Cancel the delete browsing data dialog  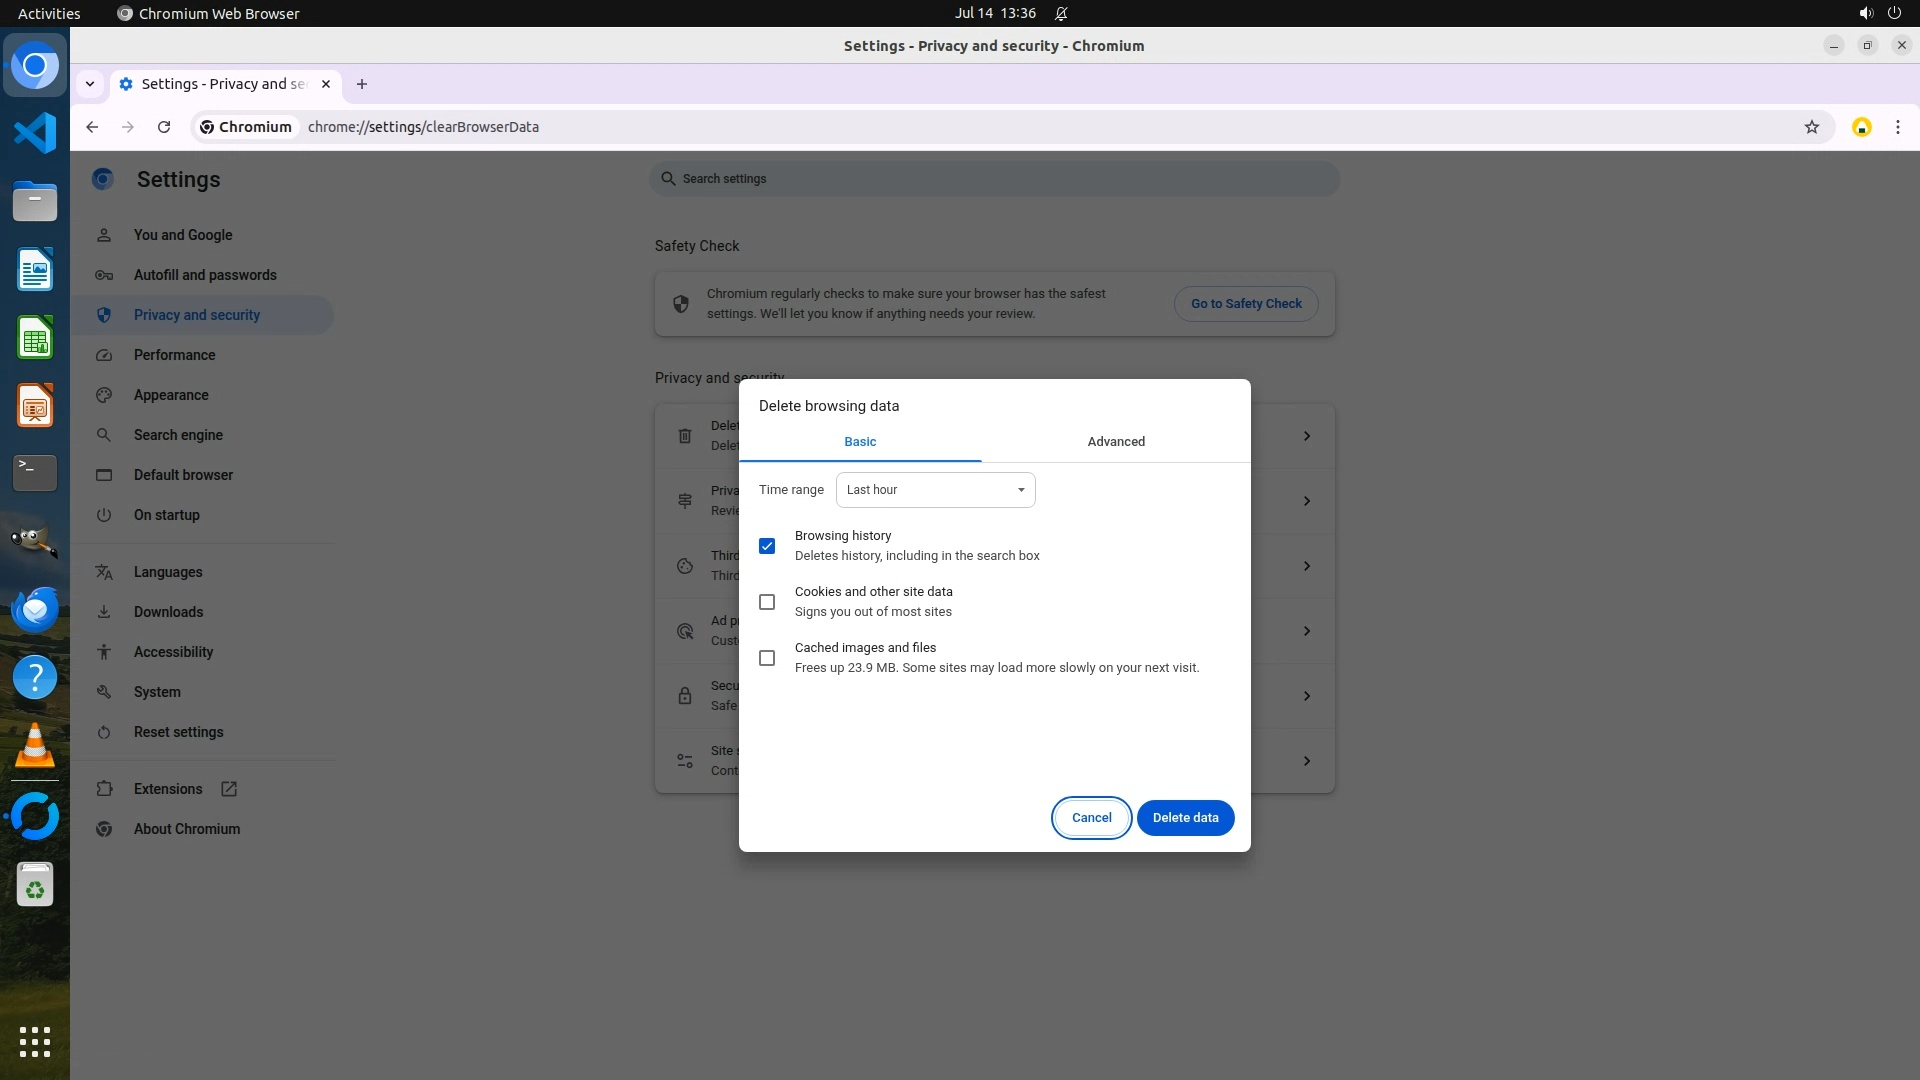pos(1091,818)
